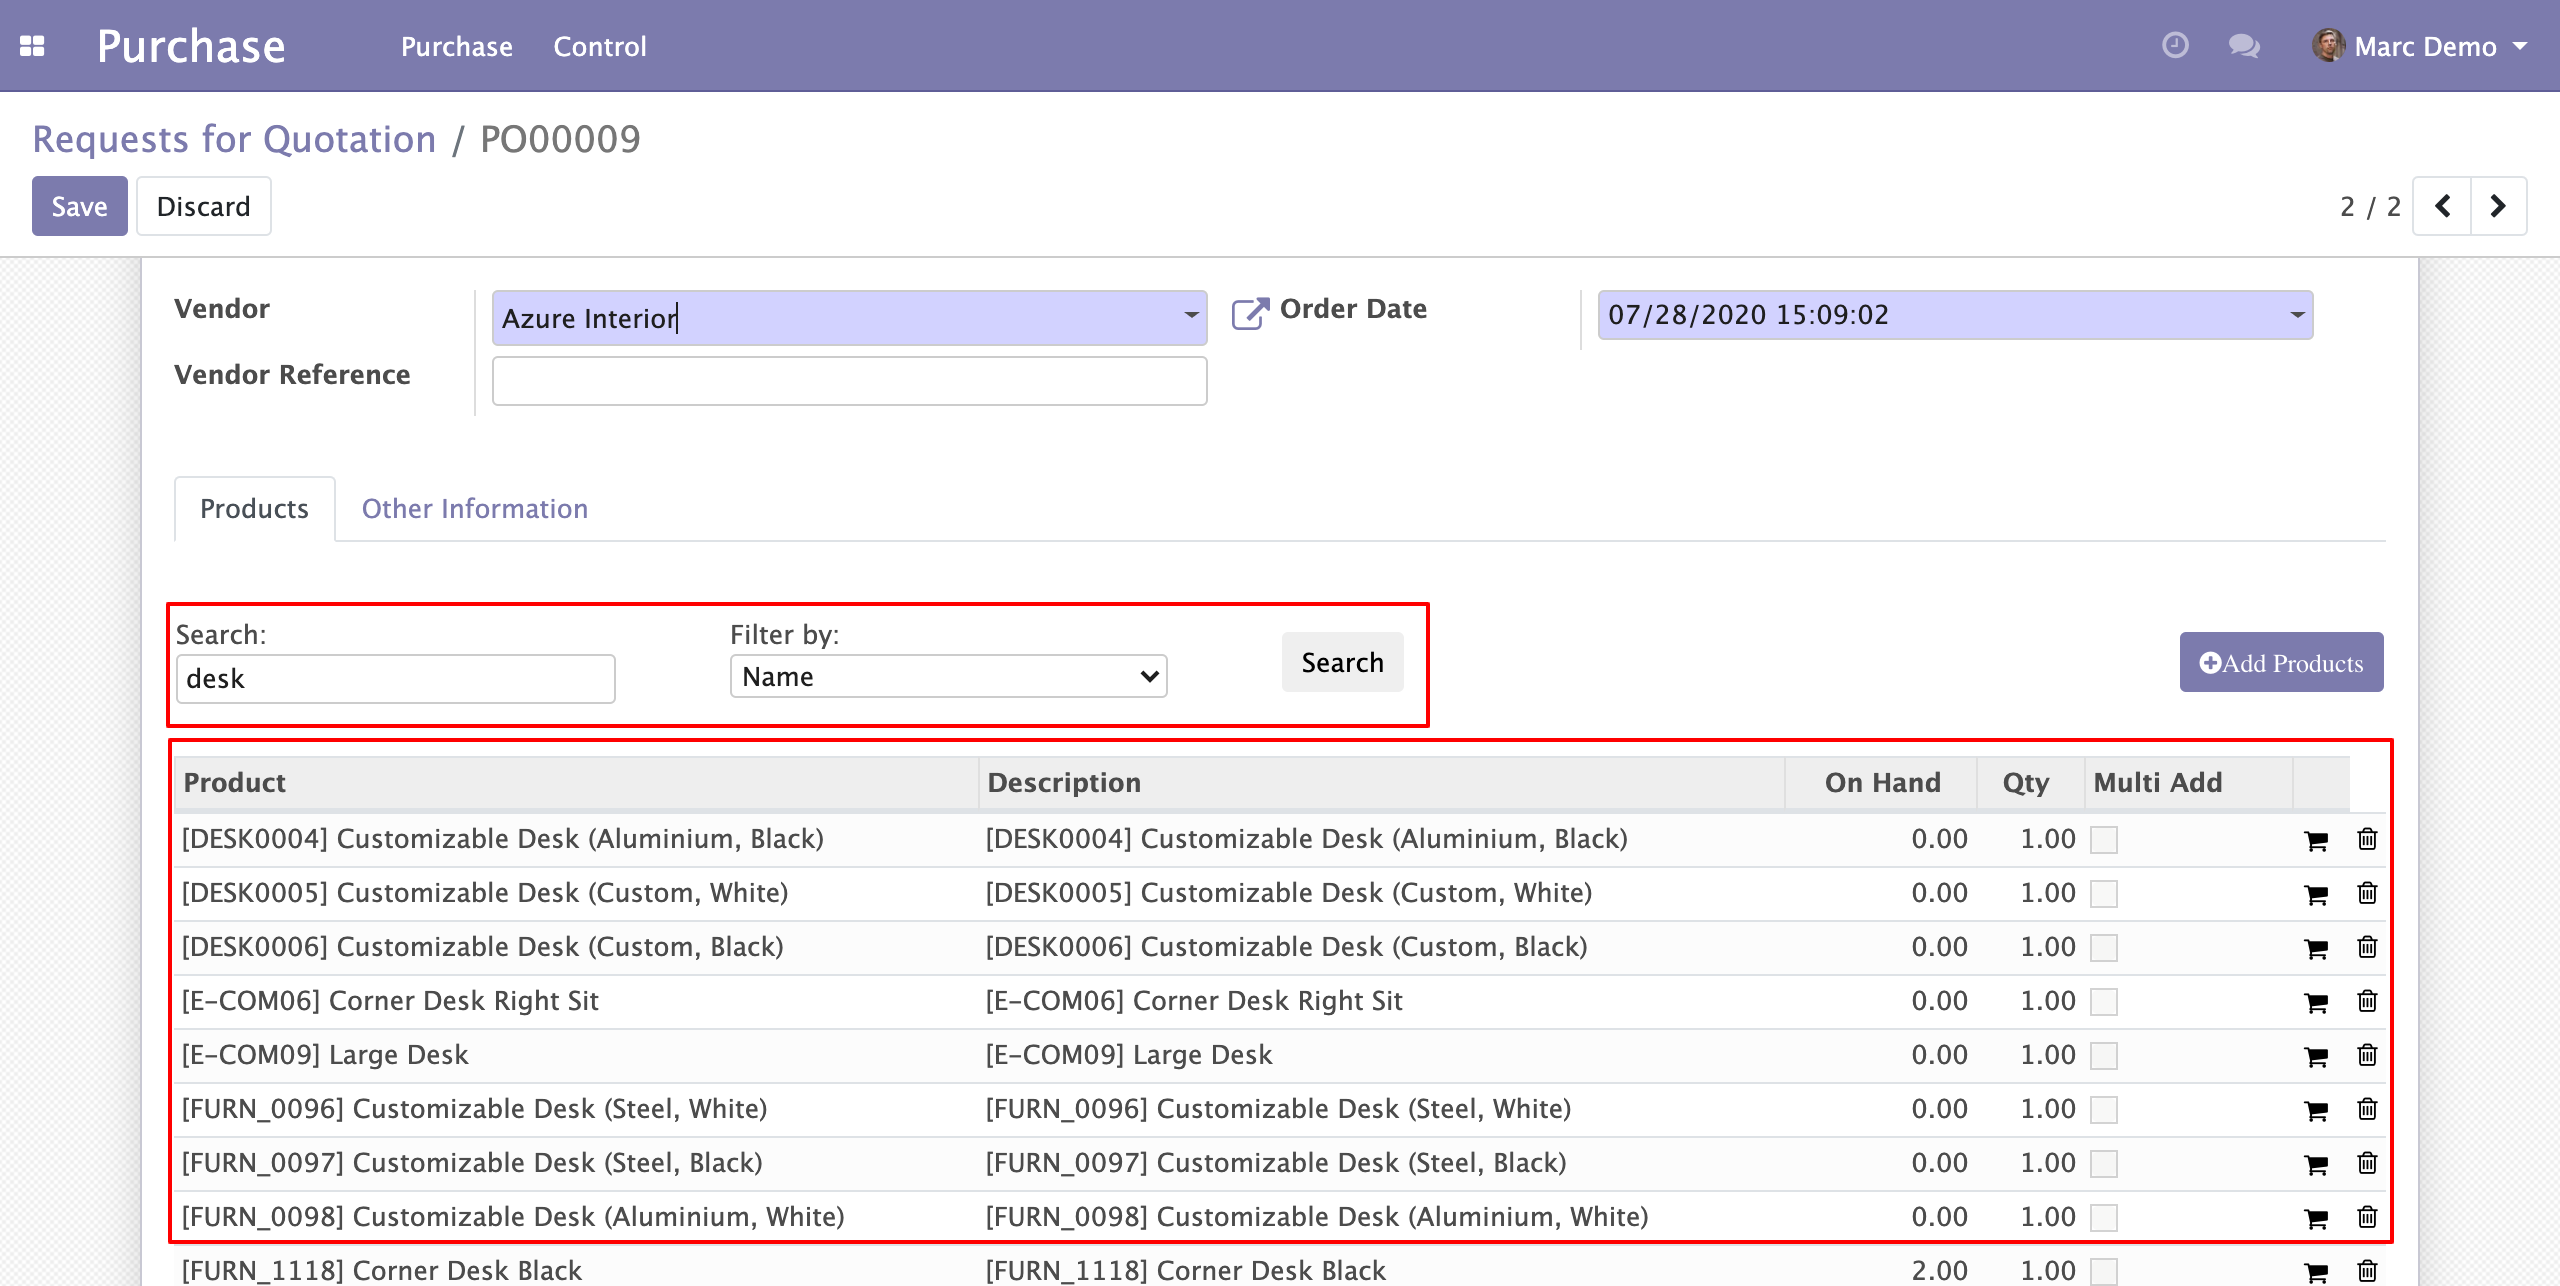The width and height of the screenshot is (2560, 1286).
Task: Open the Order Date picker dropdown
Action: pos(2297,316)
